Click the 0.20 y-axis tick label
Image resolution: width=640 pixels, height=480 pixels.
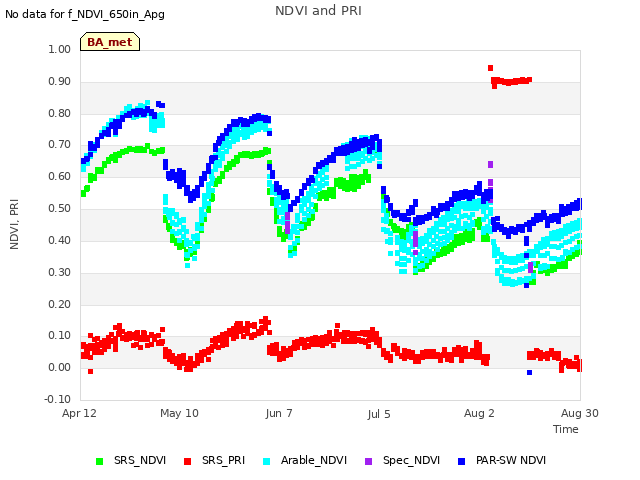coord(60,304)
